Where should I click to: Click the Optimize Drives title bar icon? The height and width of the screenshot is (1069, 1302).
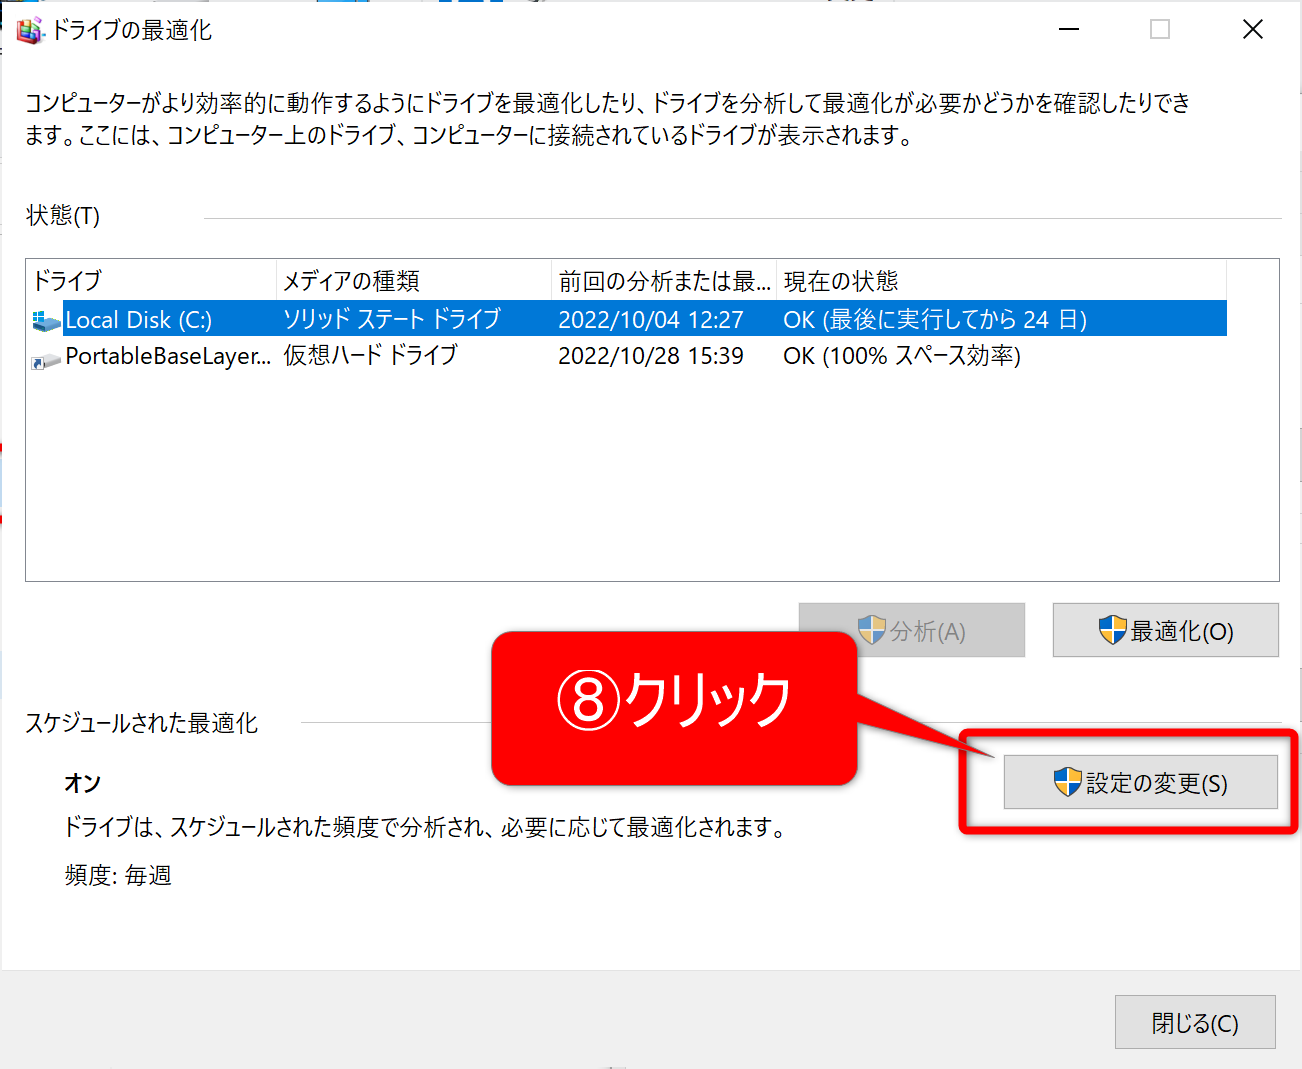(29, 31)
